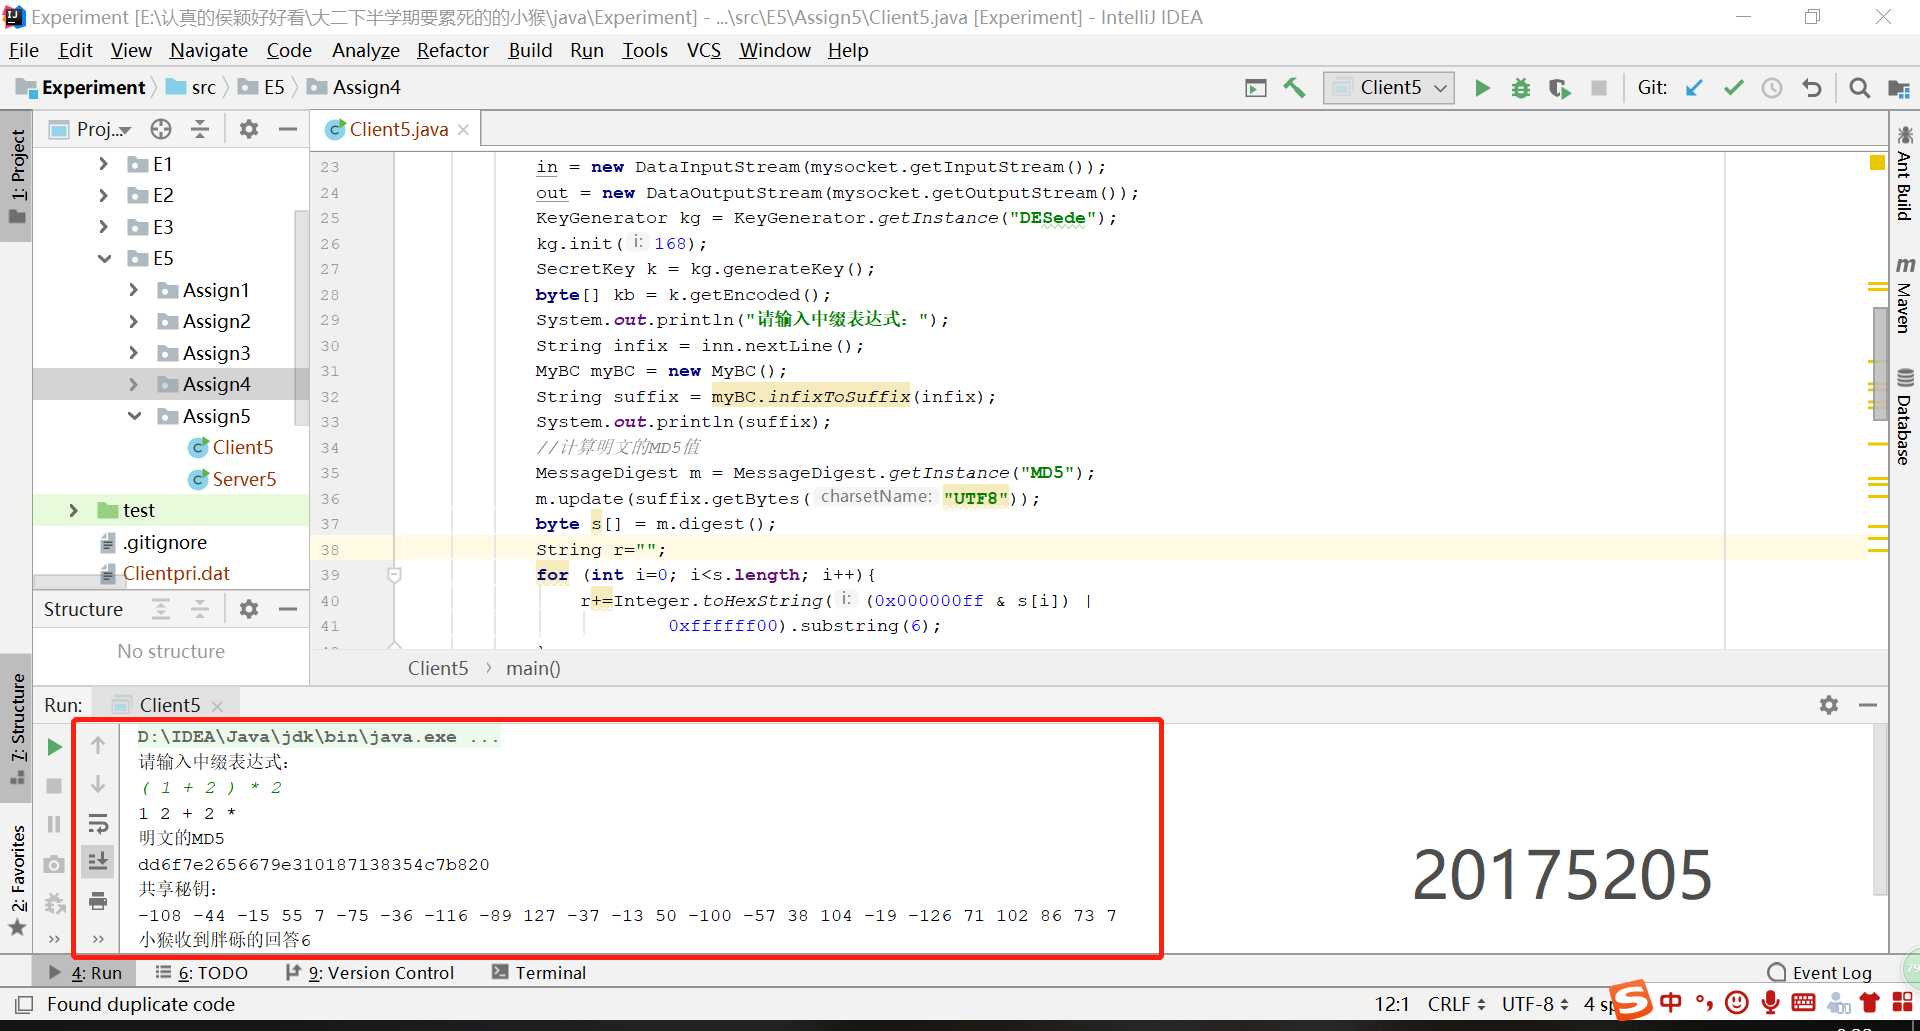Open Search Everywhere magnifier

(1859, 88)
